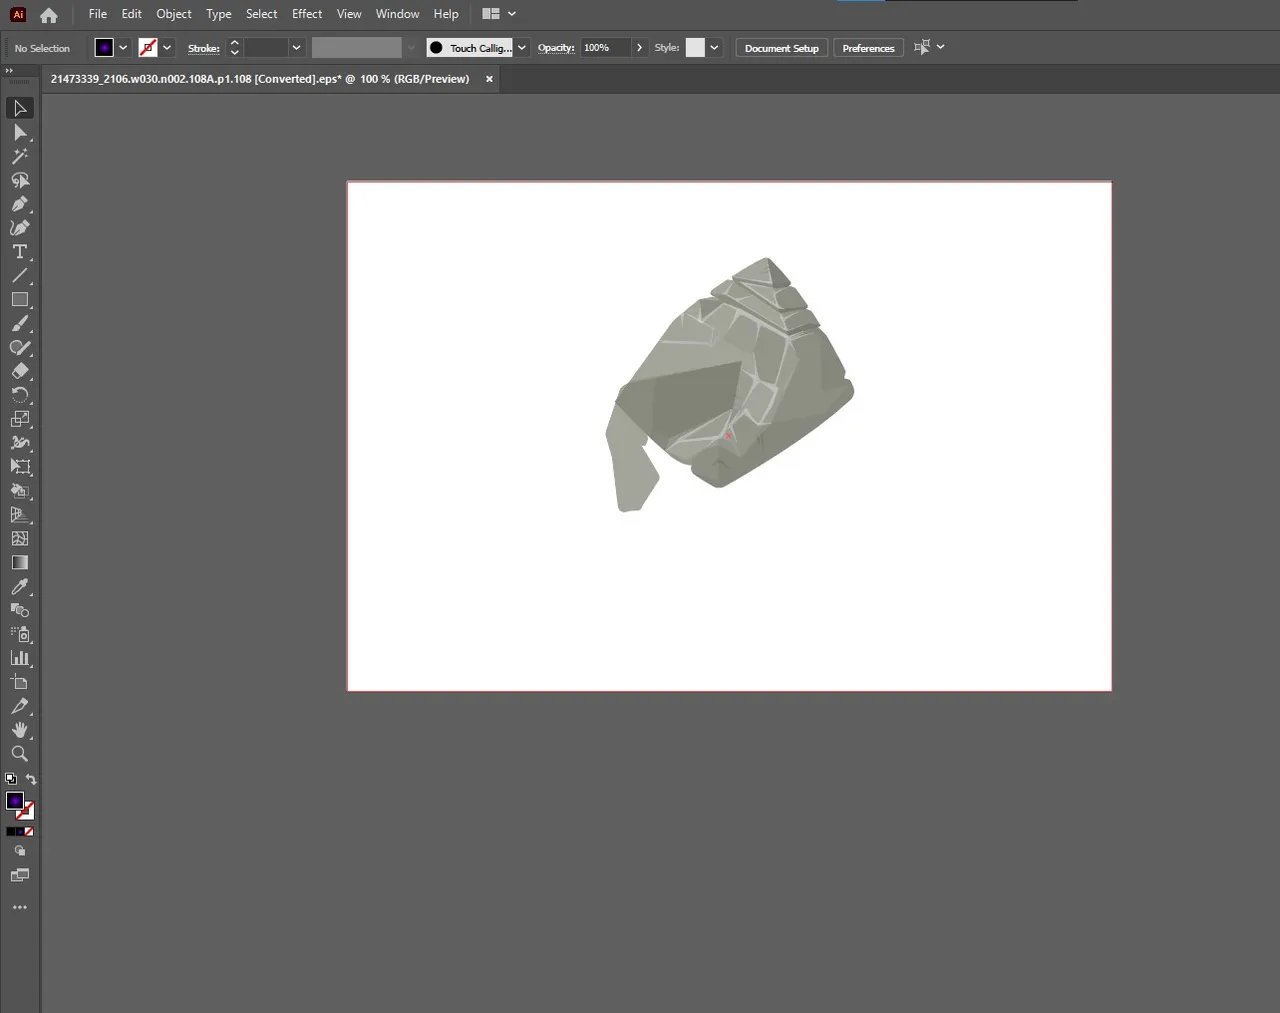Open the graphic Style dropdown
Image resolution: width=1280 pixels, height=1013 pixels.
(x=714, y=48)
